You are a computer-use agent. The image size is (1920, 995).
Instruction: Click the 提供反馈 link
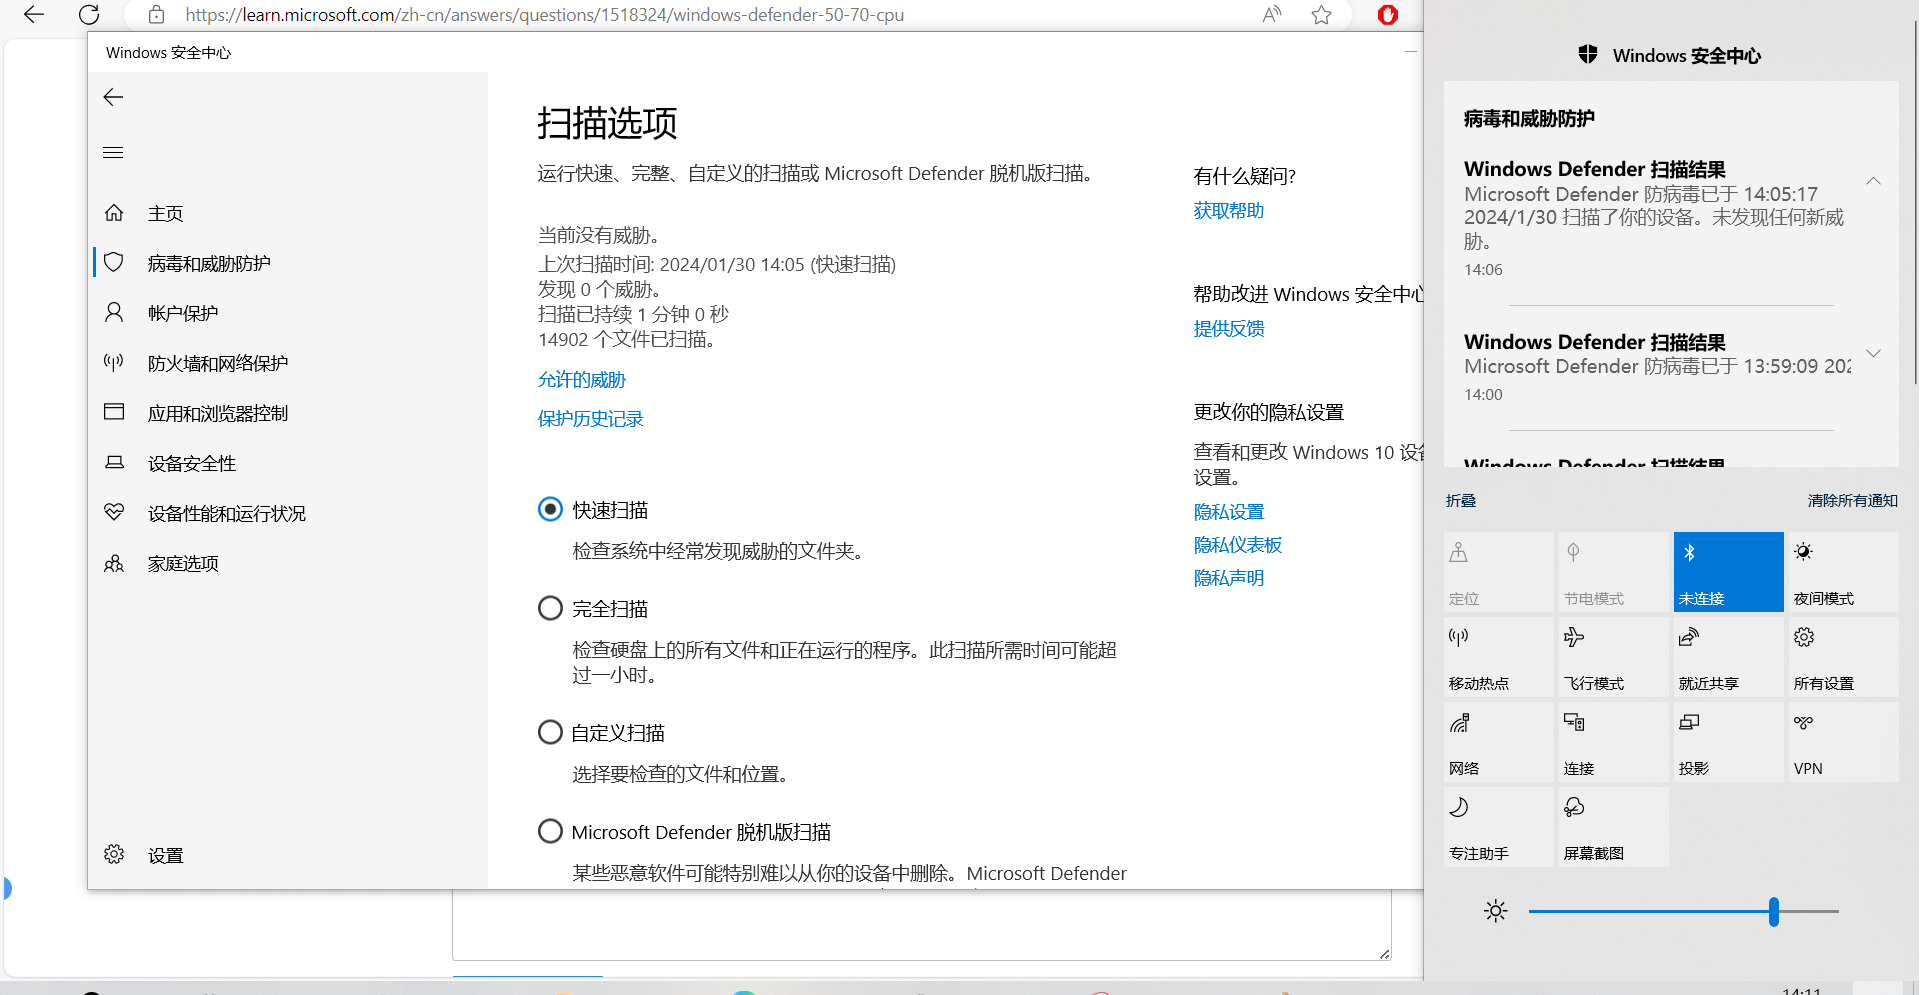[x=1229, y=328]
